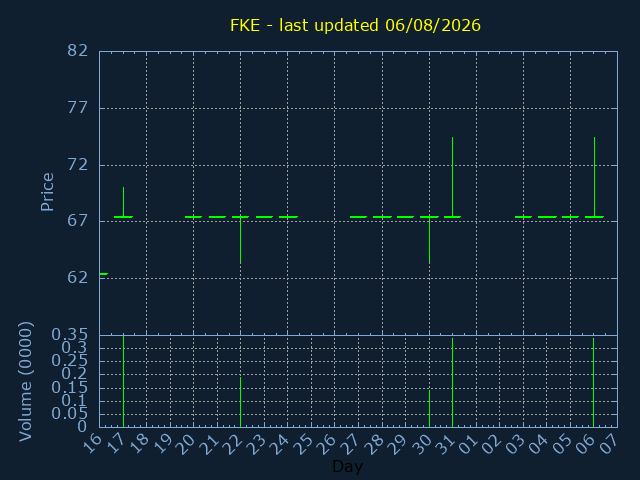This screenshot has width=640, height=480.
Task: Click the price spike on day 31
Action: (x=452, y=177)
